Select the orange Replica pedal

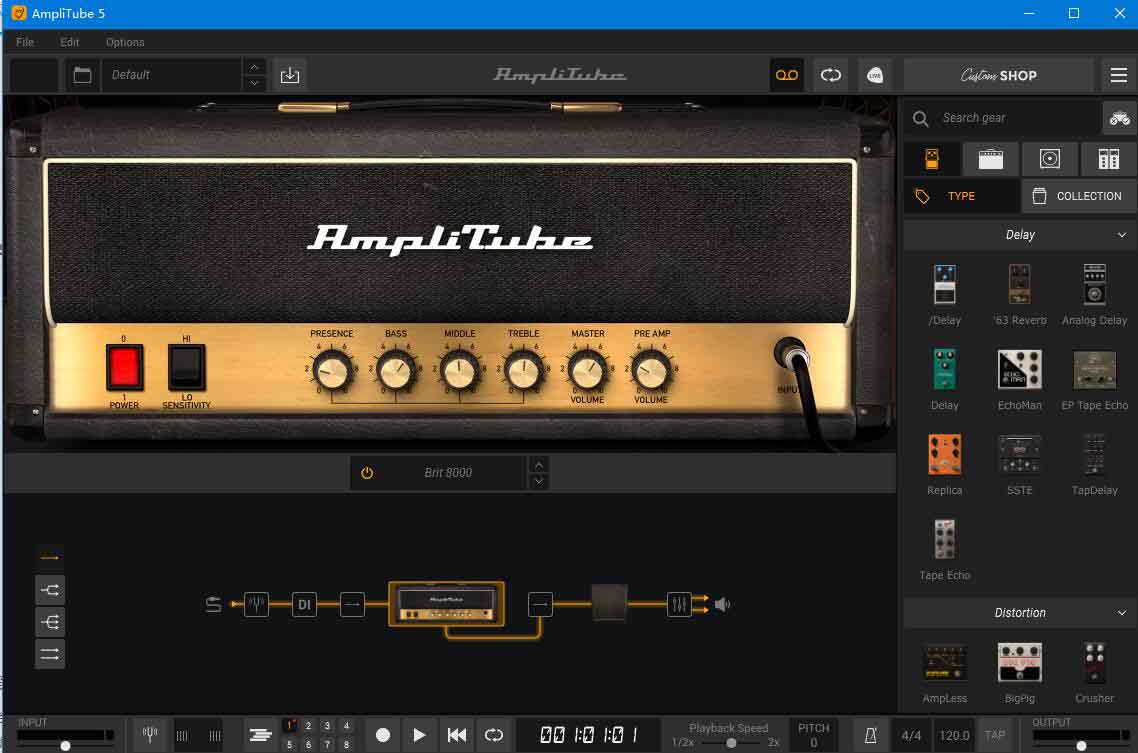point(944,464)
